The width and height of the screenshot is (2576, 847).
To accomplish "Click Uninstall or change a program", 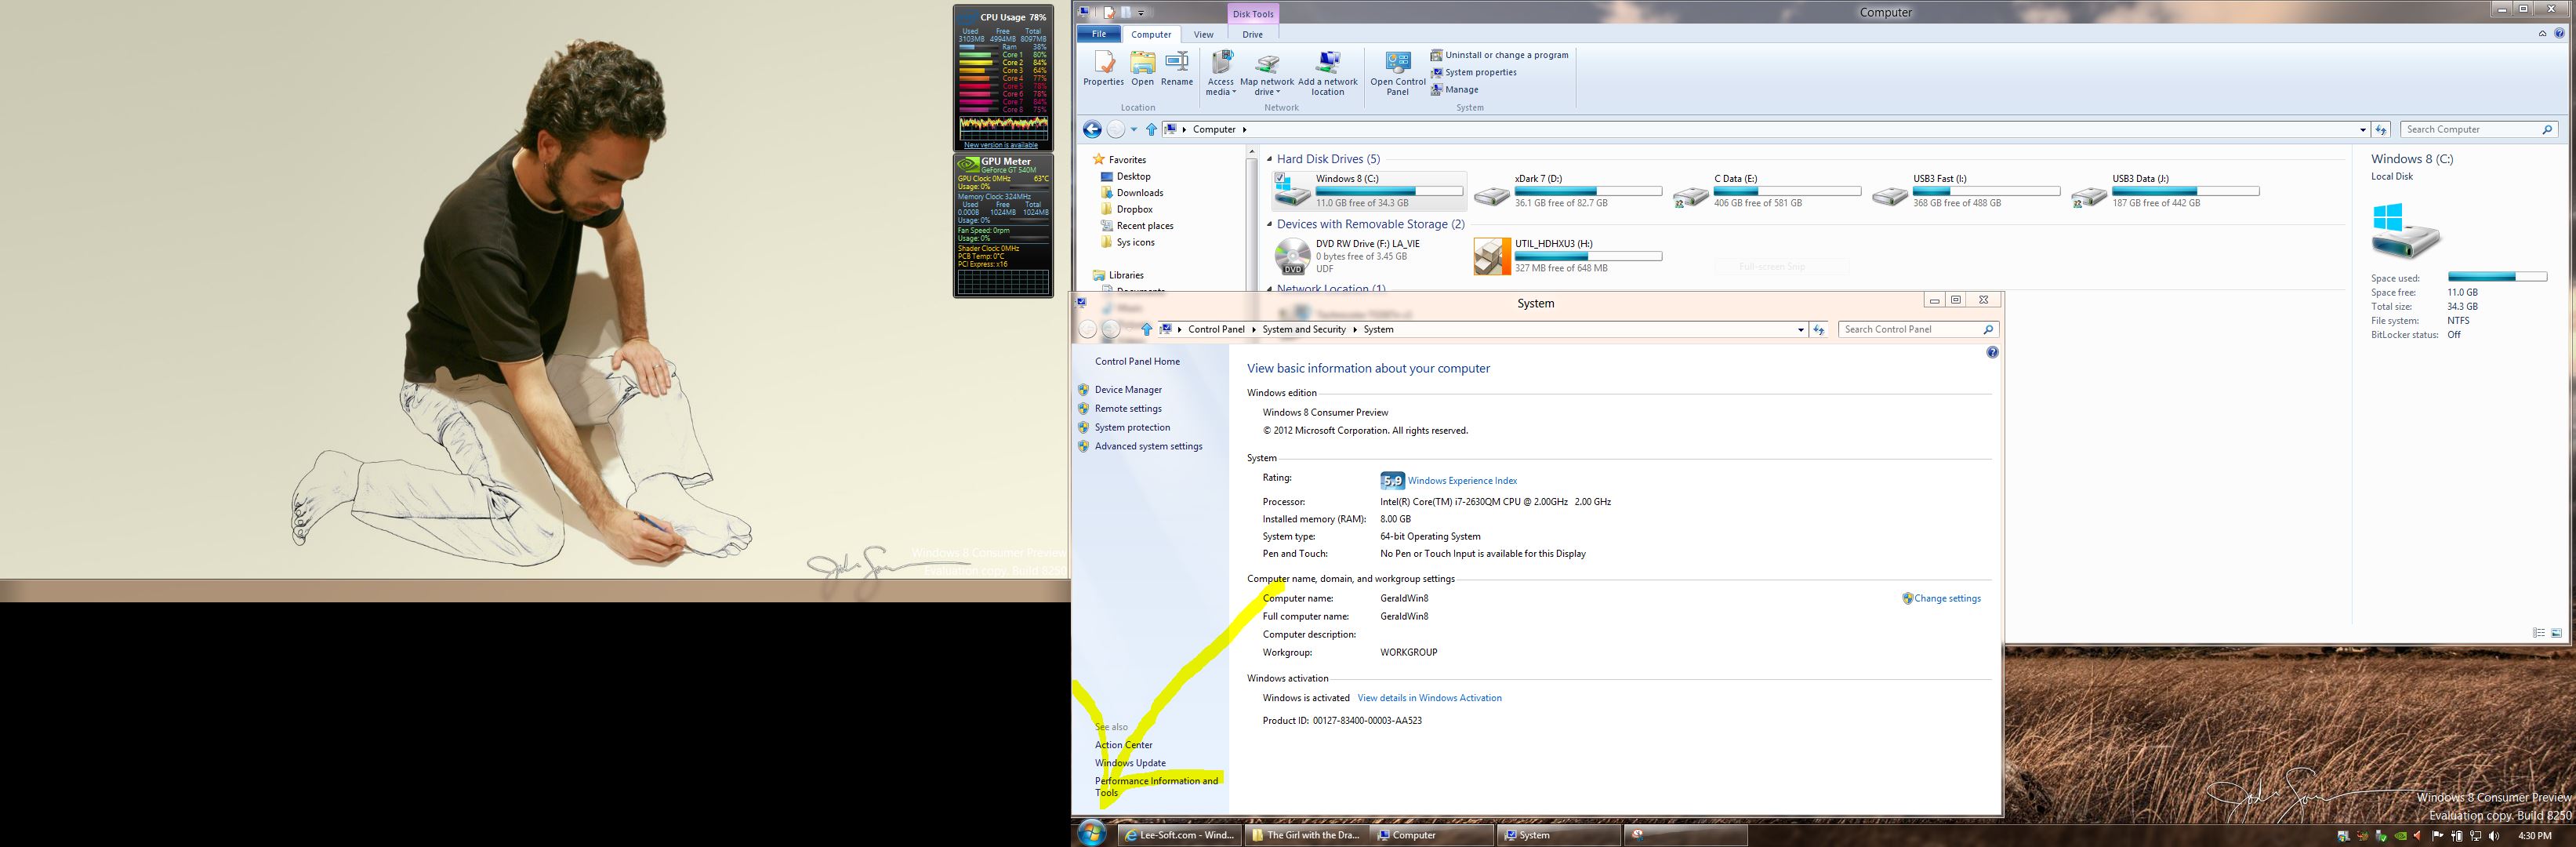I will [x=1499, y=55].
